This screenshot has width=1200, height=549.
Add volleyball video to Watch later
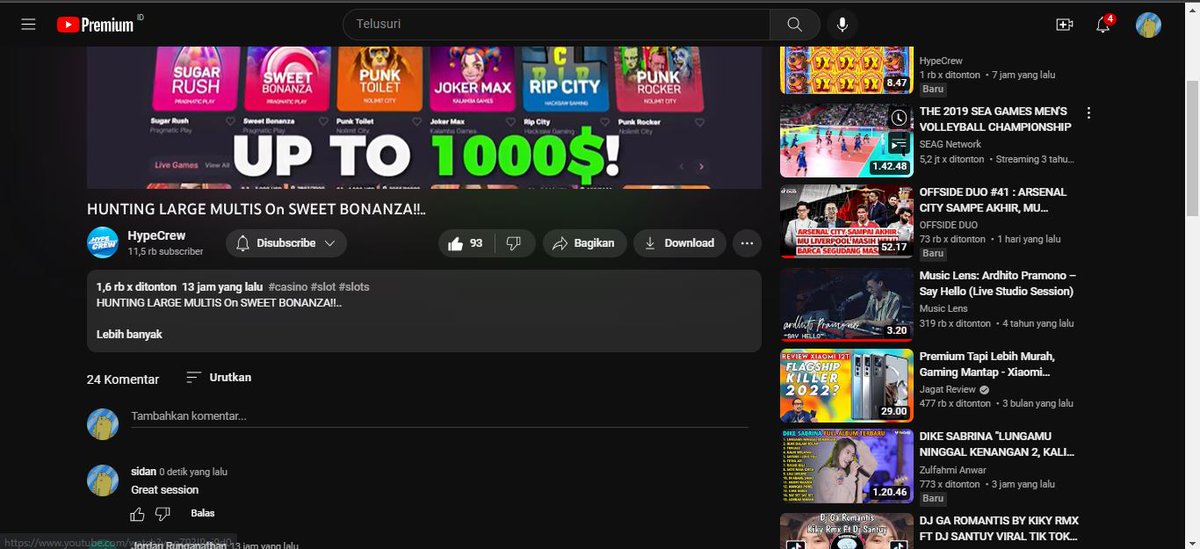coord(899,118)
